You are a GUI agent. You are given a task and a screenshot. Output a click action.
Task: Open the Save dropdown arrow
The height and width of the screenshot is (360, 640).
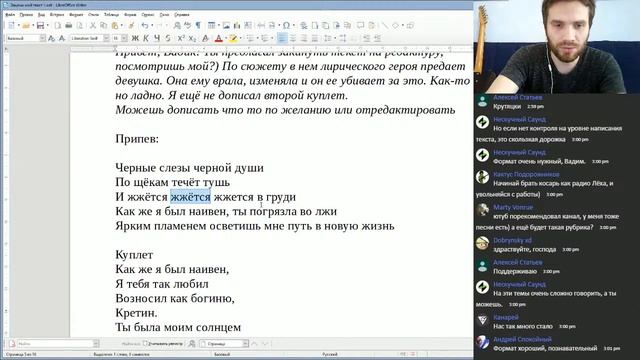47,26
